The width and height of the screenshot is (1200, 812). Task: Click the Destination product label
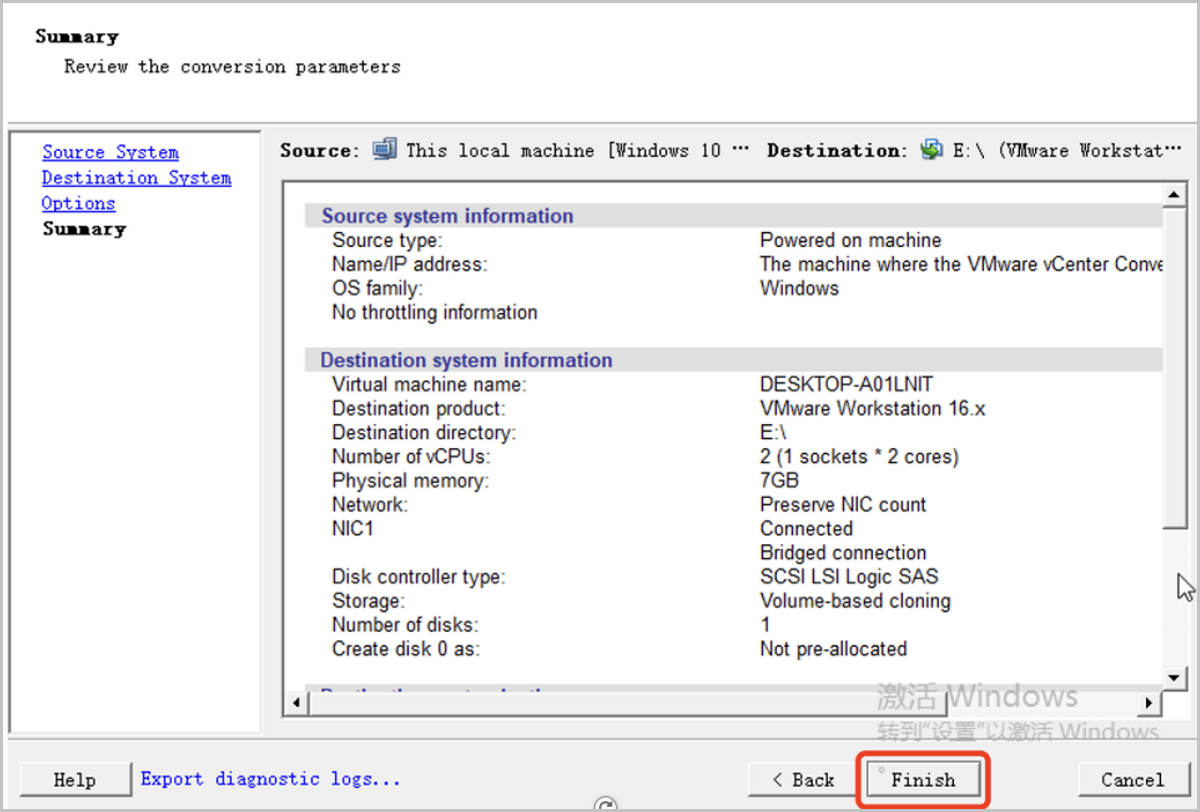point(419,408)
